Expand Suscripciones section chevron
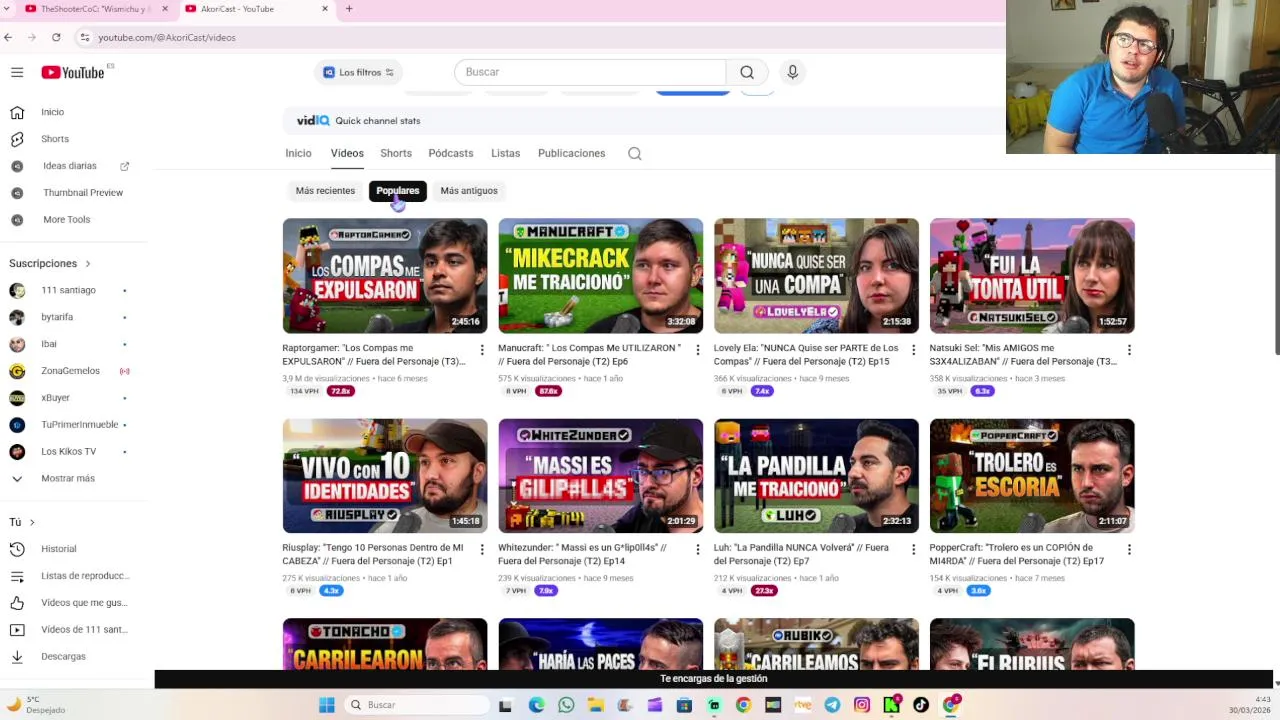 click(87, 264)
